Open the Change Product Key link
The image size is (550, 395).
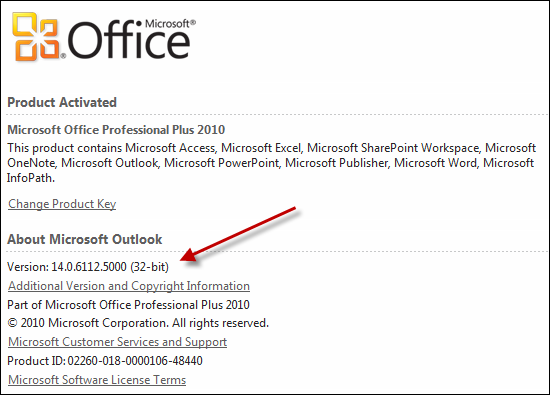point(62,204)
